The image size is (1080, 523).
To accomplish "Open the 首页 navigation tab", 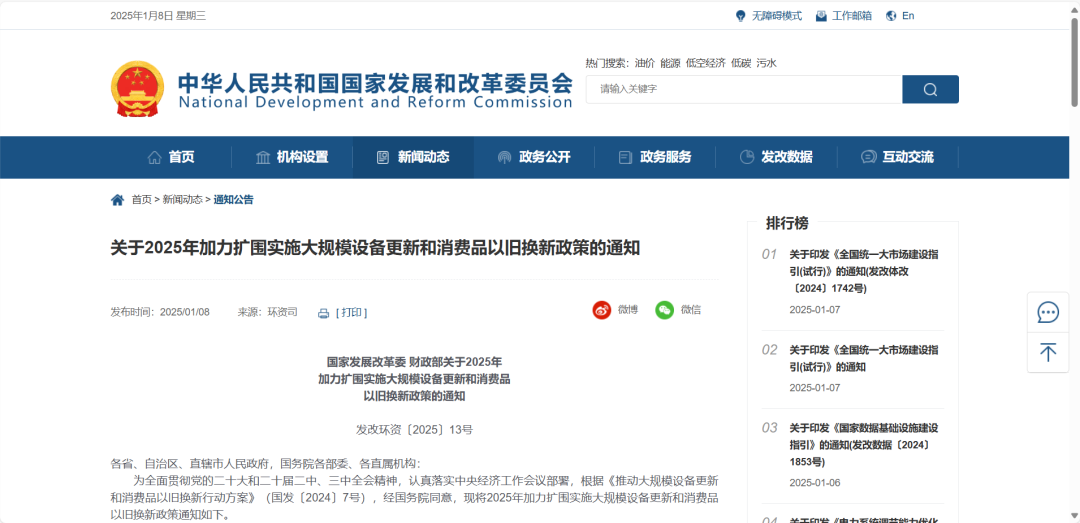I will pos(171,157).
